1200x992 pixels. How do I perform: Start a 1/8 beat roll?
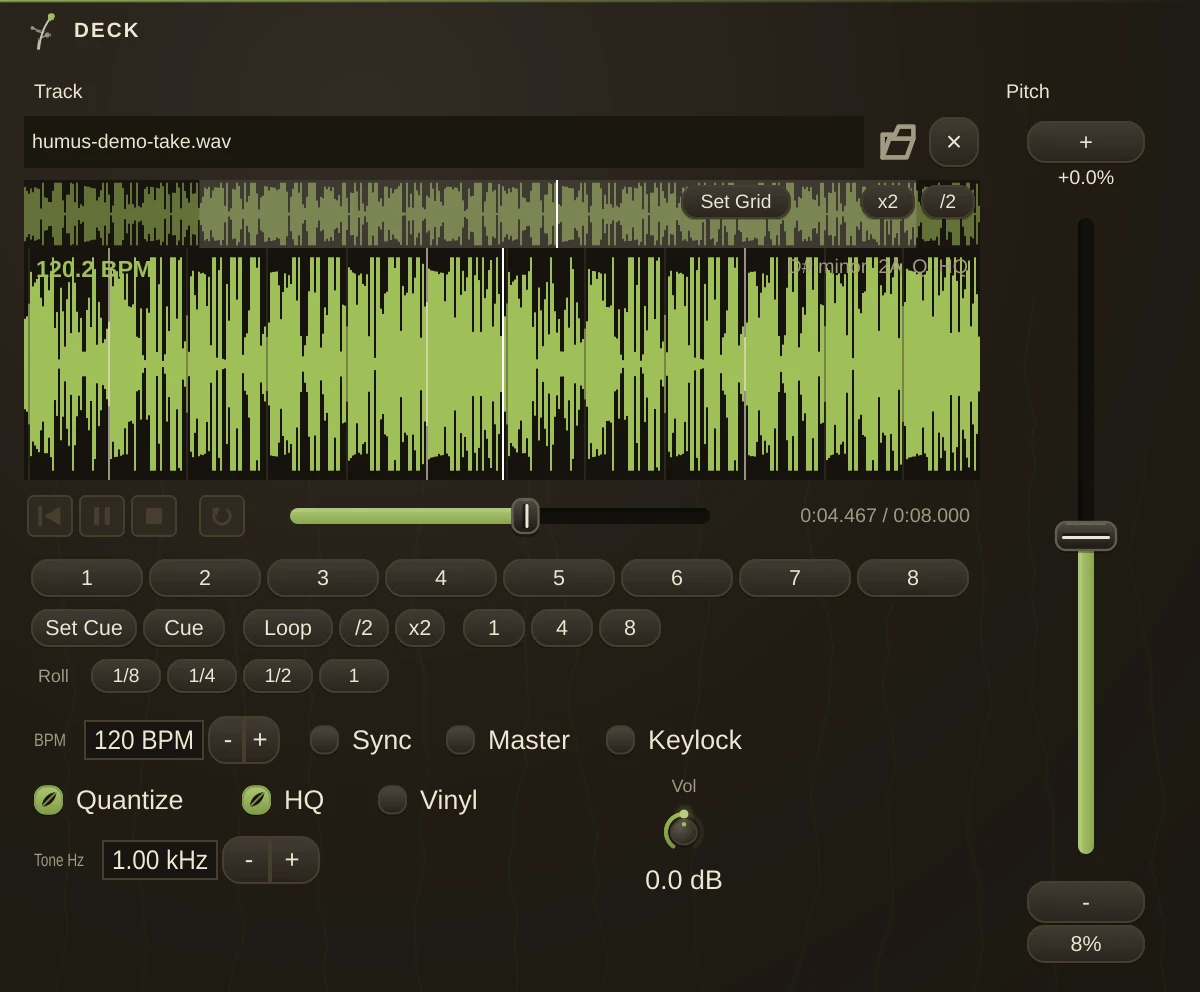[x=126, y=676]
